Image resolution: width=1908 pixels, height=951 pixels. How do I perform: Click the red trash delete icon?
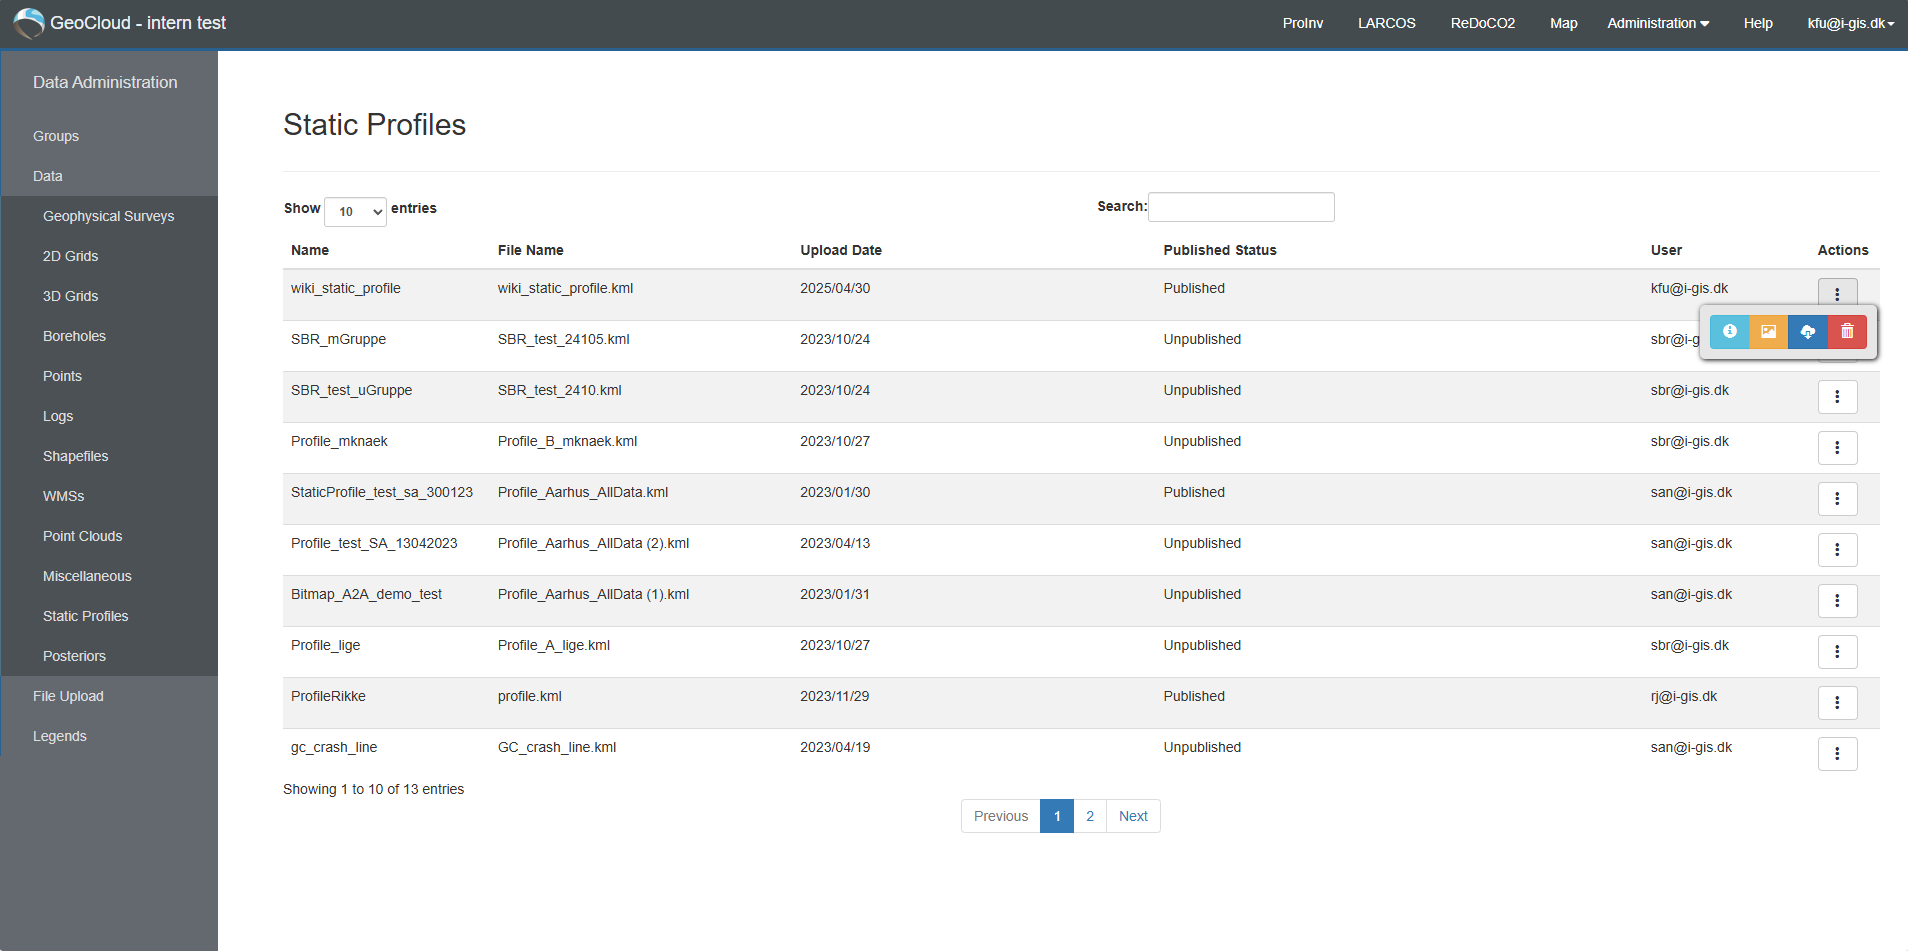click(x=1847, y=332)
